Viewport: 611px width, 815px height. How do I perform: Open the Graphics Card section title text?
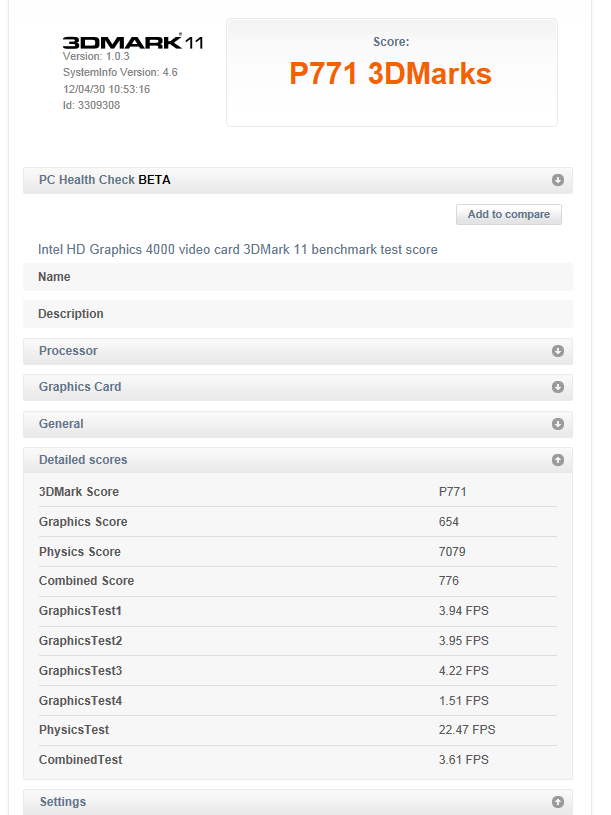point(80,387)
